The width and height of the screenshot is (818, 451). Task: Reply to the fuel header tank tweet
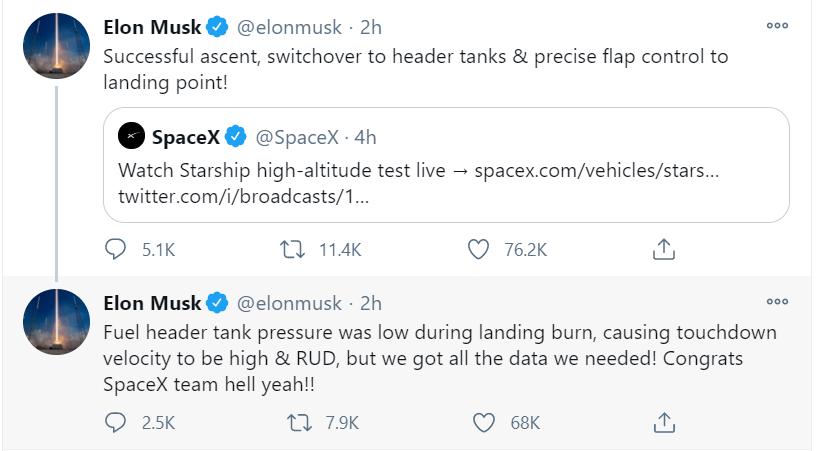click(116, 423)
